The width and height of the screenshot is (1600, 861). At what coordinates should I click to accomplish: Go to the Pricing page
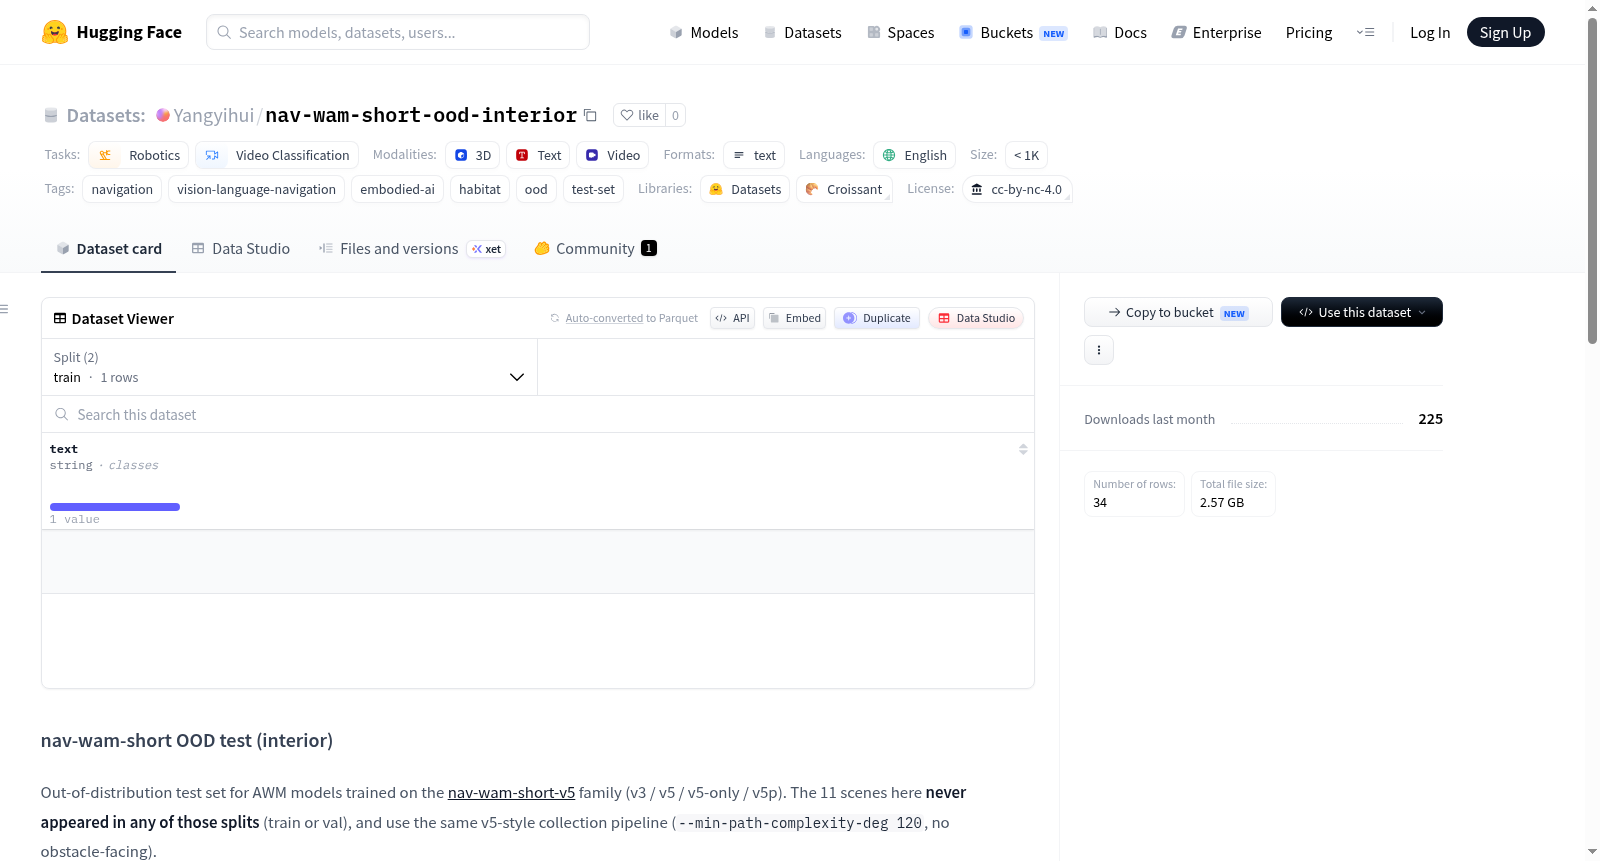click(1309, 32)
